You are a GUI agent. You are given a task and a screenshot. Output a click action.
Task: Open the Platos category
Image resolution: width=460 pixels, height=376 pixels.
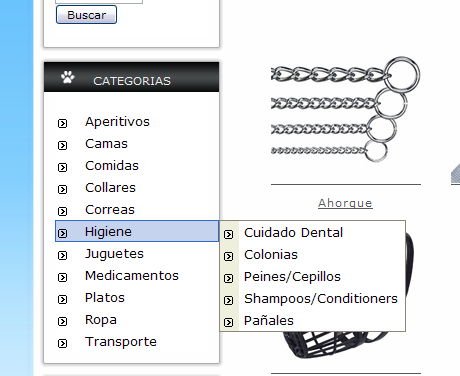[105, 298]
